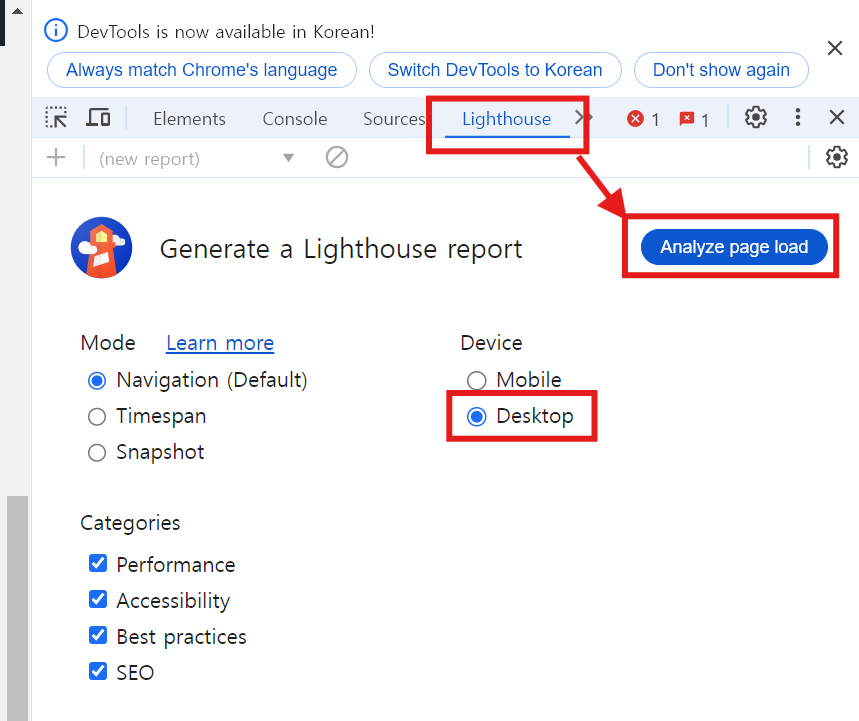Open the Learn more link about modes
The height and width of the screenshot is (721, 859).
[219, 343]
